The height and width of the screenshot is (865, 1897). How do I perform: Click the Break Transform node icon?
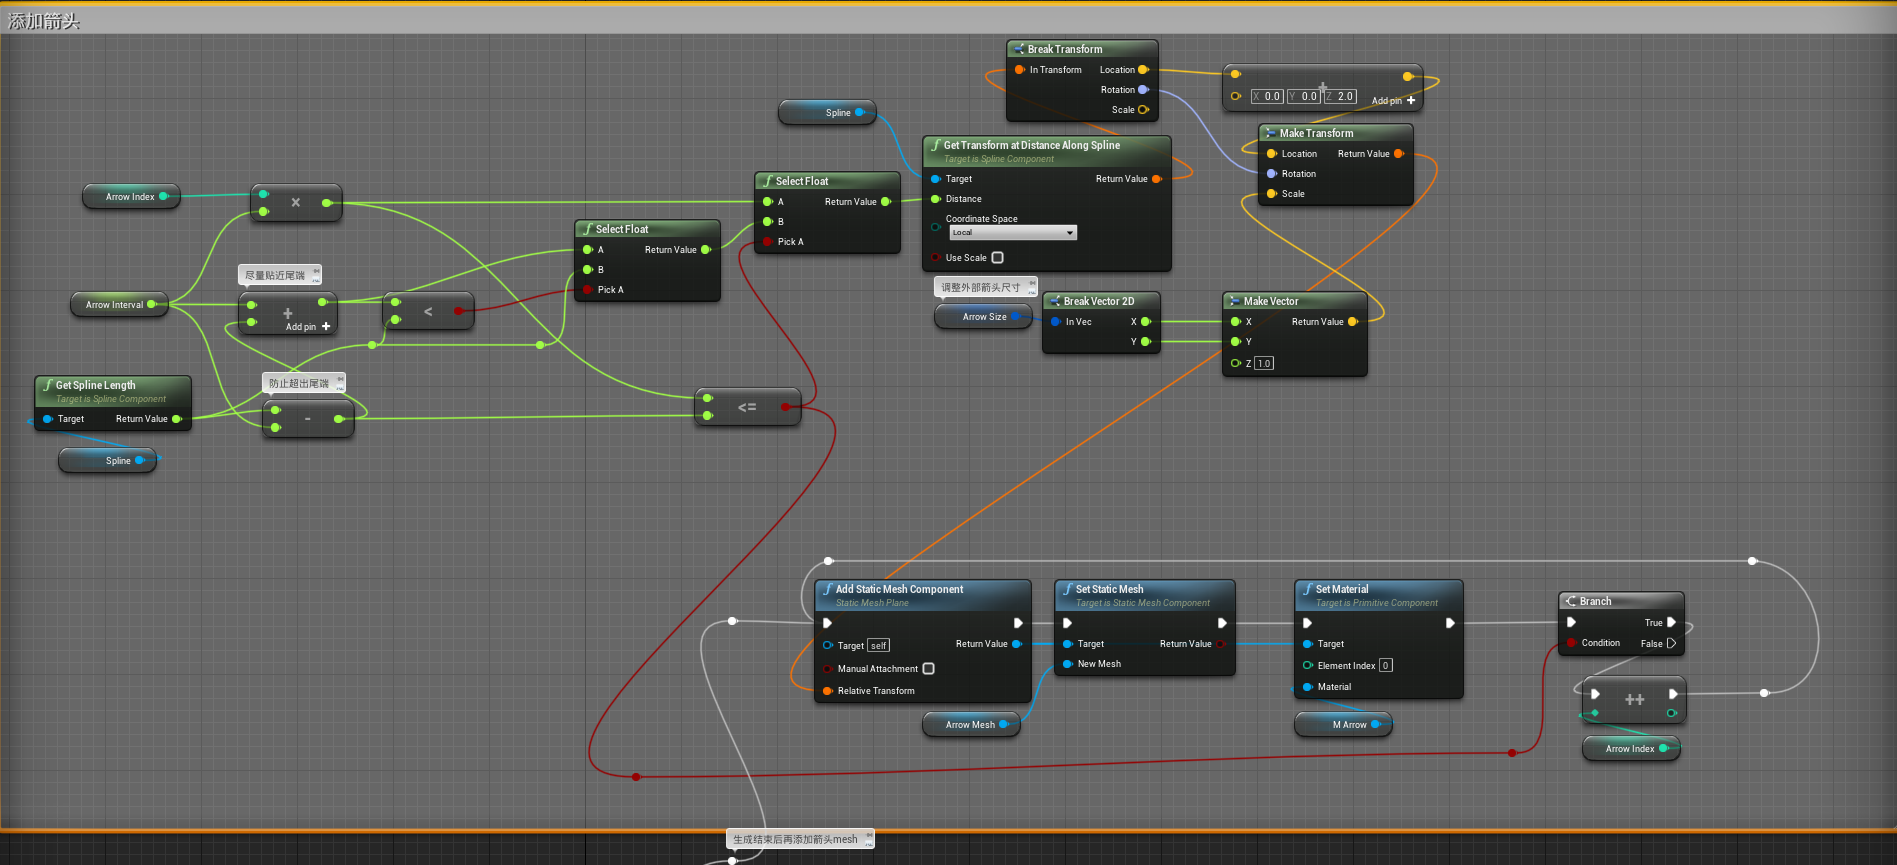coord(1019,49)
